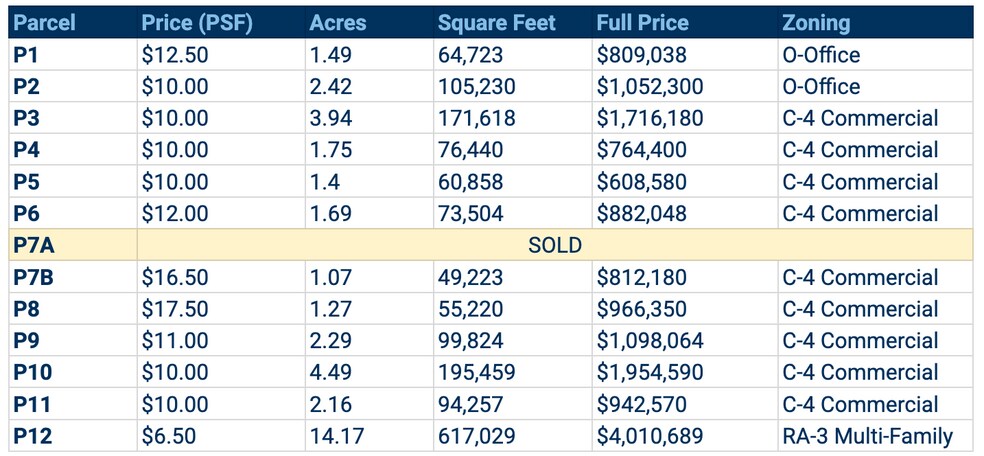The height and width of the screenshot is (456, 984).
Task: Click the O-Office zoning cell for P2
Action: click(x=821, y=86)
